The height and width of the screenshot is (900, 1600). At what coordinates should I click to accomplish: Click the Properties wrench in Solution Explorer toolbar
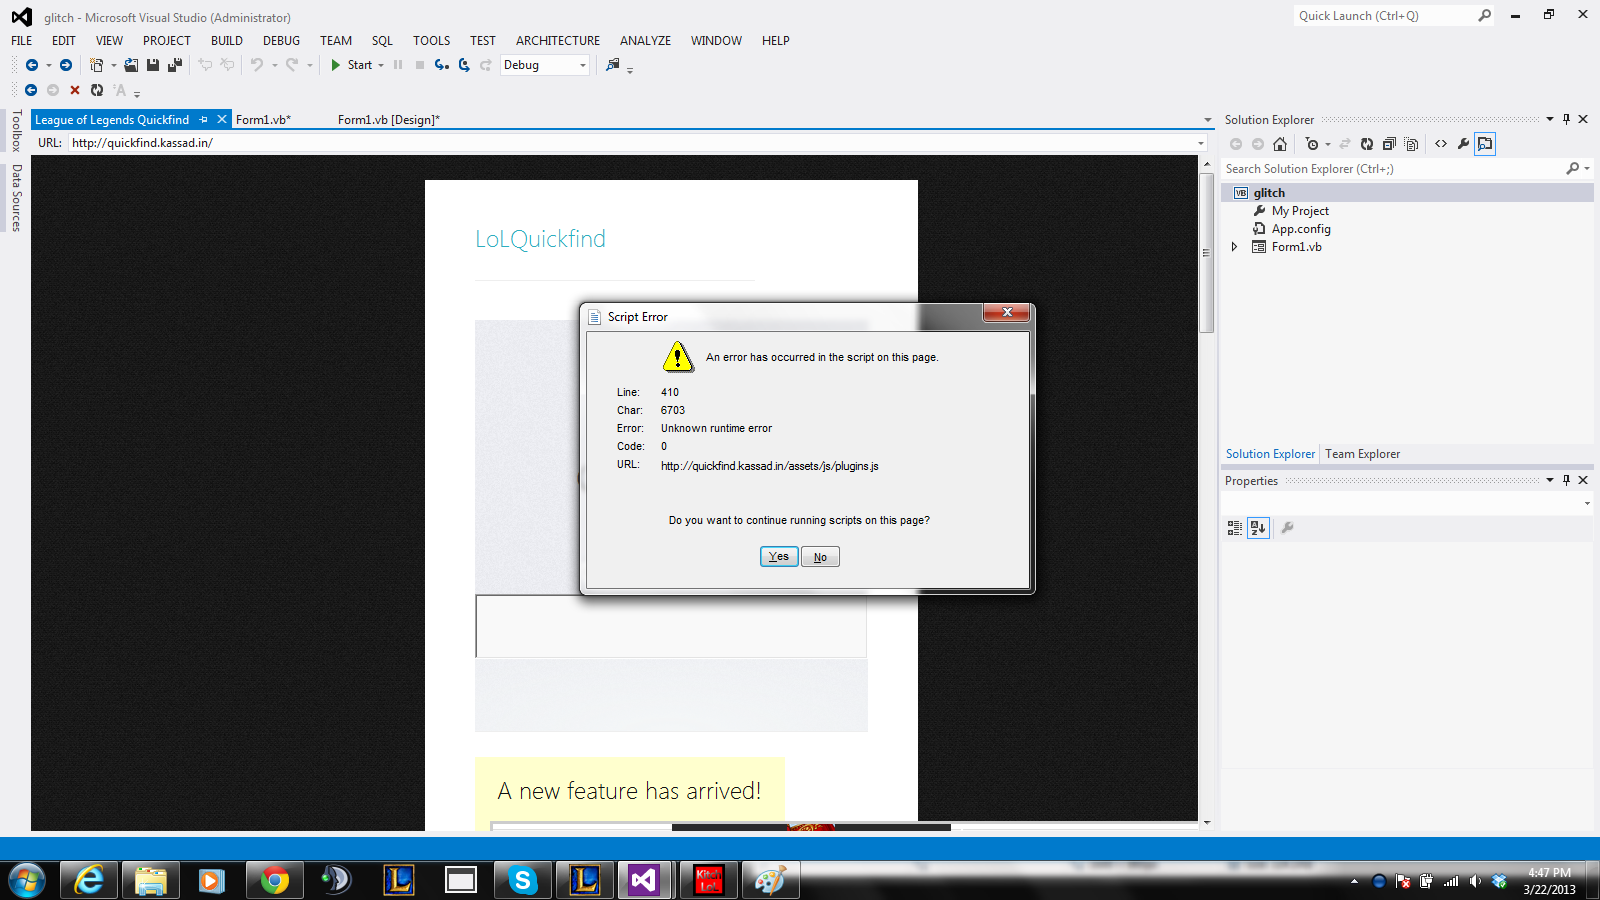point(1463,144)
